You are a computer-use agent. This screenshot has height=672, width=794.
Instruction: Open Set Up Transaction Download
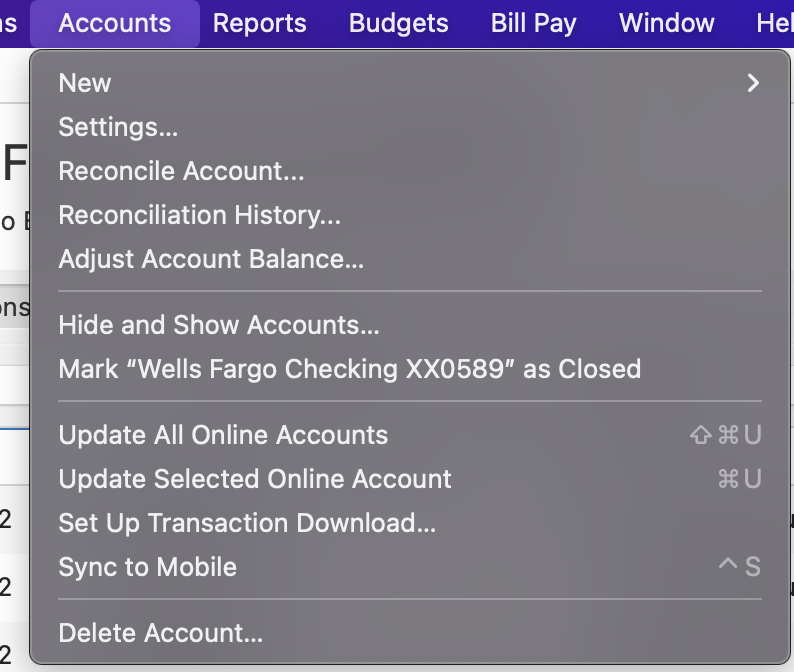pos(247,523)
